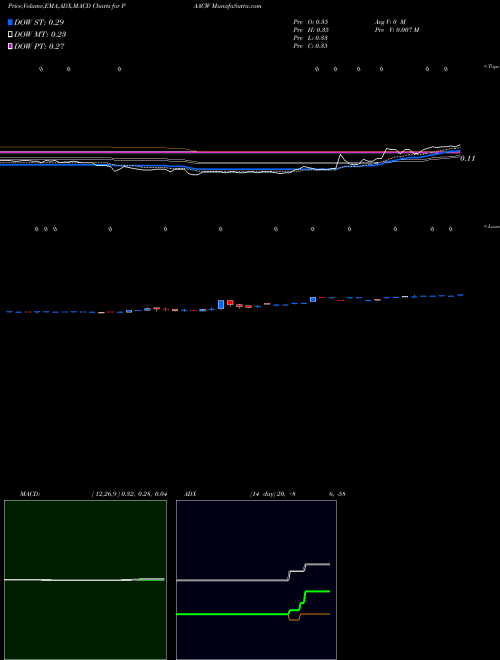Click the white DOW MT legend swatch
500x660 pixels.
(x=10, y=34)
